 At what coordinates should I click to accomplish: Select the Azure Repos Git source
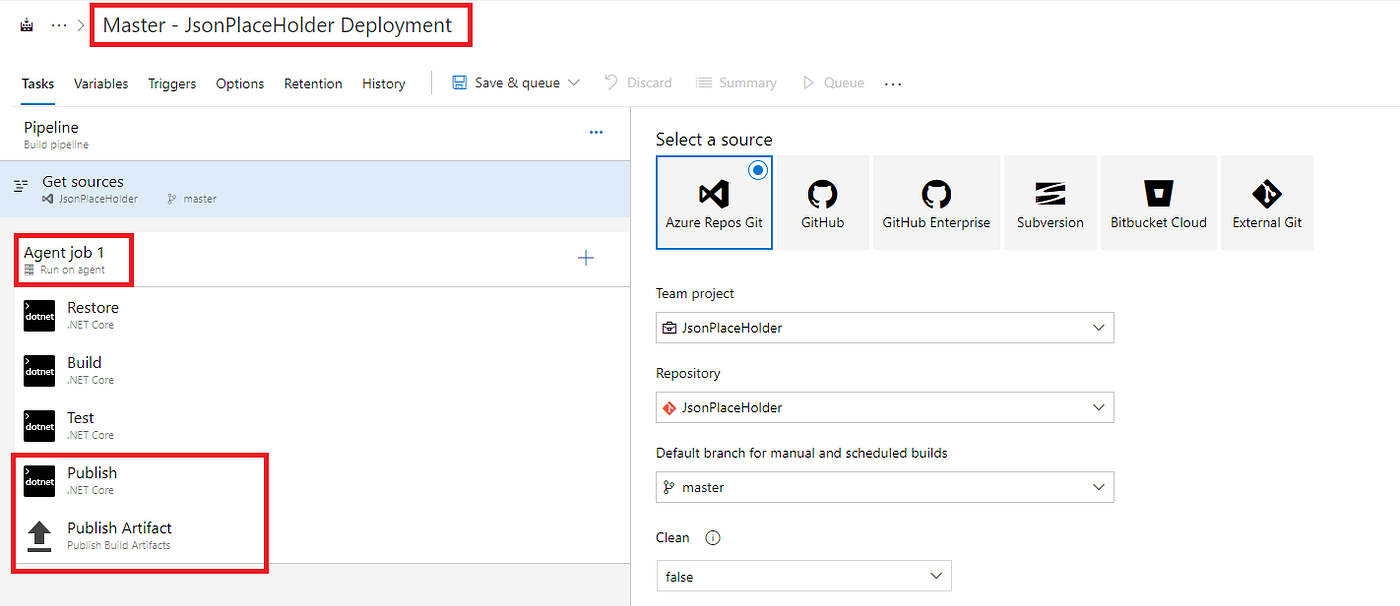coord(714,202)
